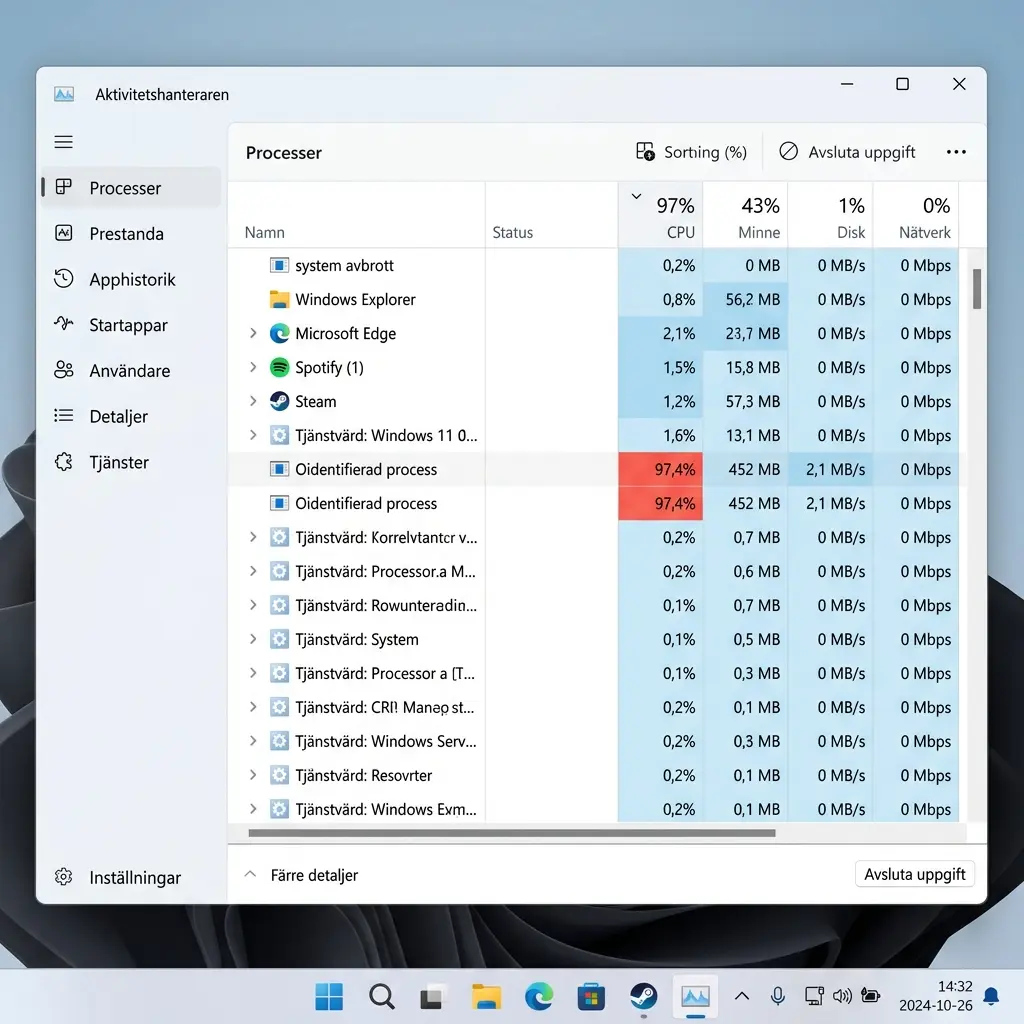Expand the Spotify (1) process group
Image resolution: width=1024 pixels, height=1024 pixels.
253,367
